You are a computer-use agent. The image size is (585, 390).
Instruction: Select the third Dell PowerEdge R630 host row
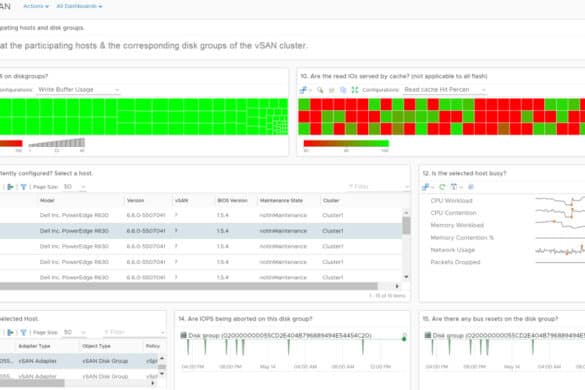[x=201, y=246]
